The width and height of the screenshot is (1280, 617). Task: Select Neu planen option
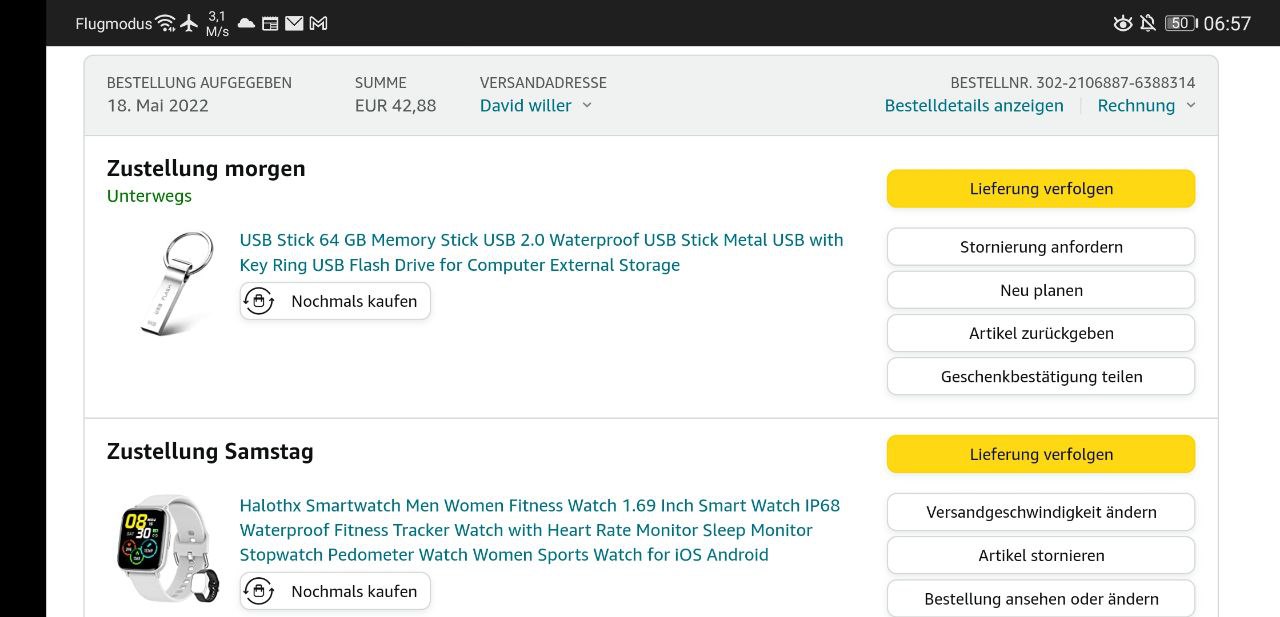(x=1041, y=290)
